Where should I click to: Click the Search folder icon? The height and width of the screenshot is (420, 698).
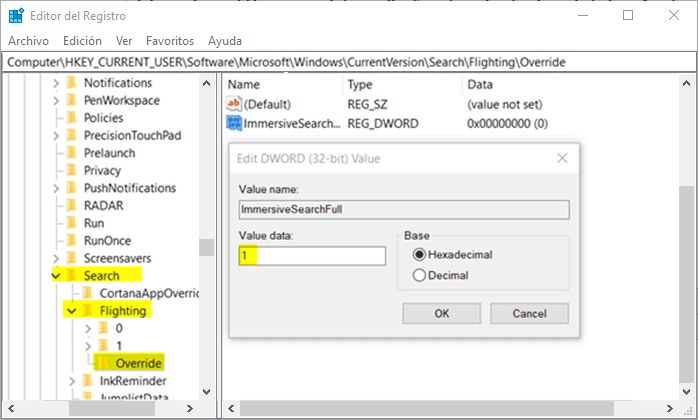[71, 275]
